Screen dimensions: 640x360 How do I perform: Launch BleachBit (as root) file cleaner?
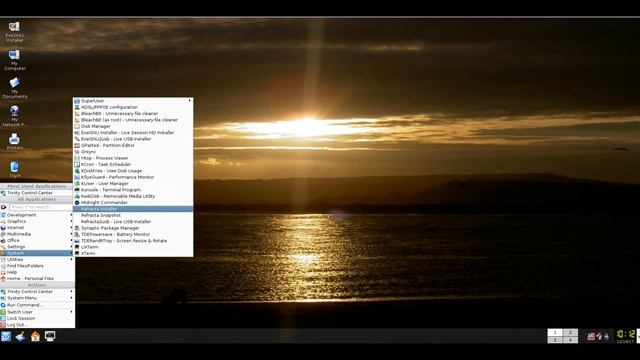(x=133, y=120)
